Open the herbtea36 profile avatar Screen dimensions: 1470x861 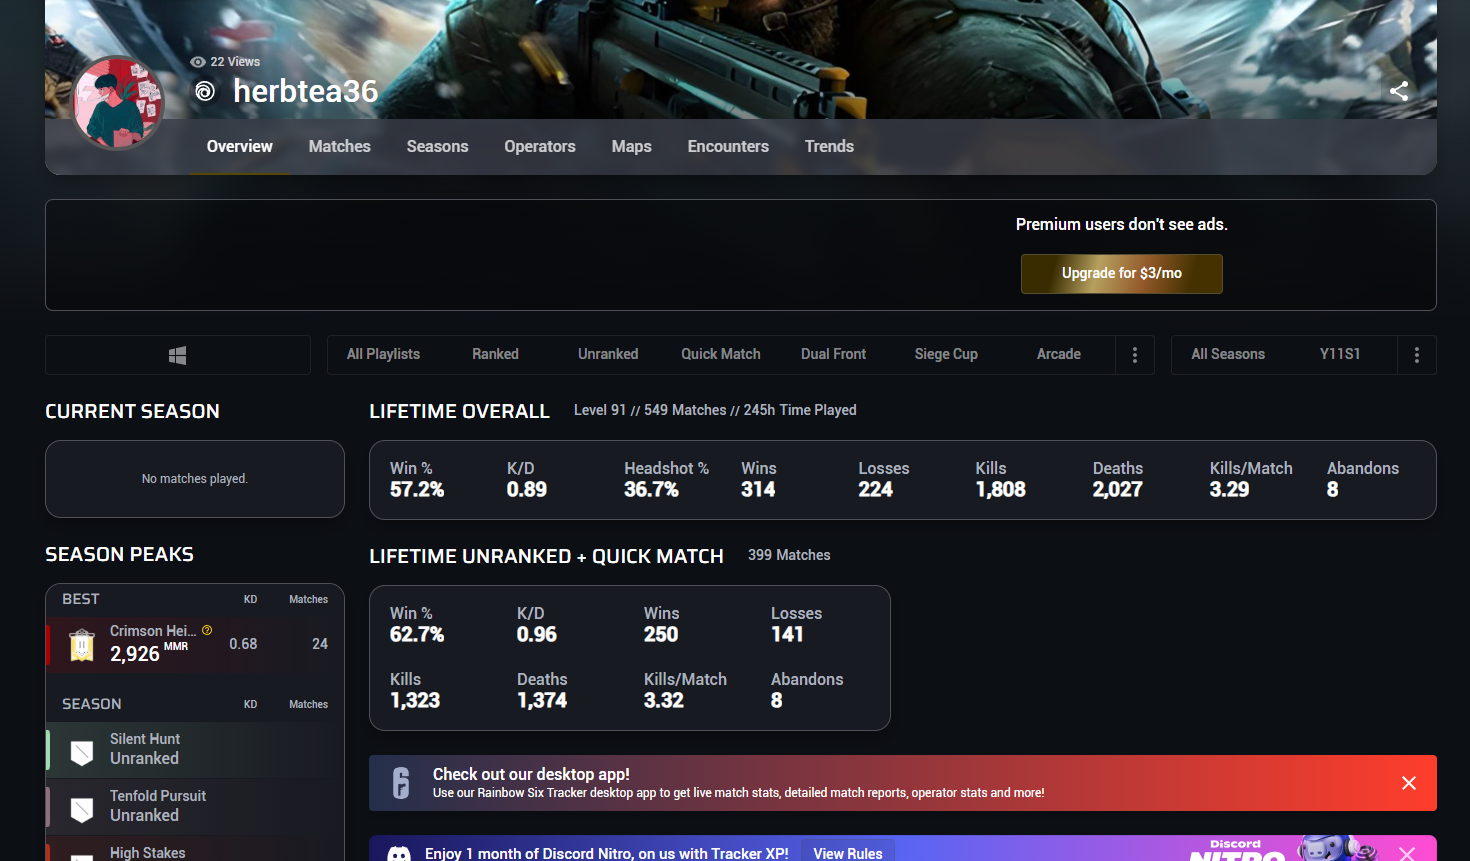point(118,103)
